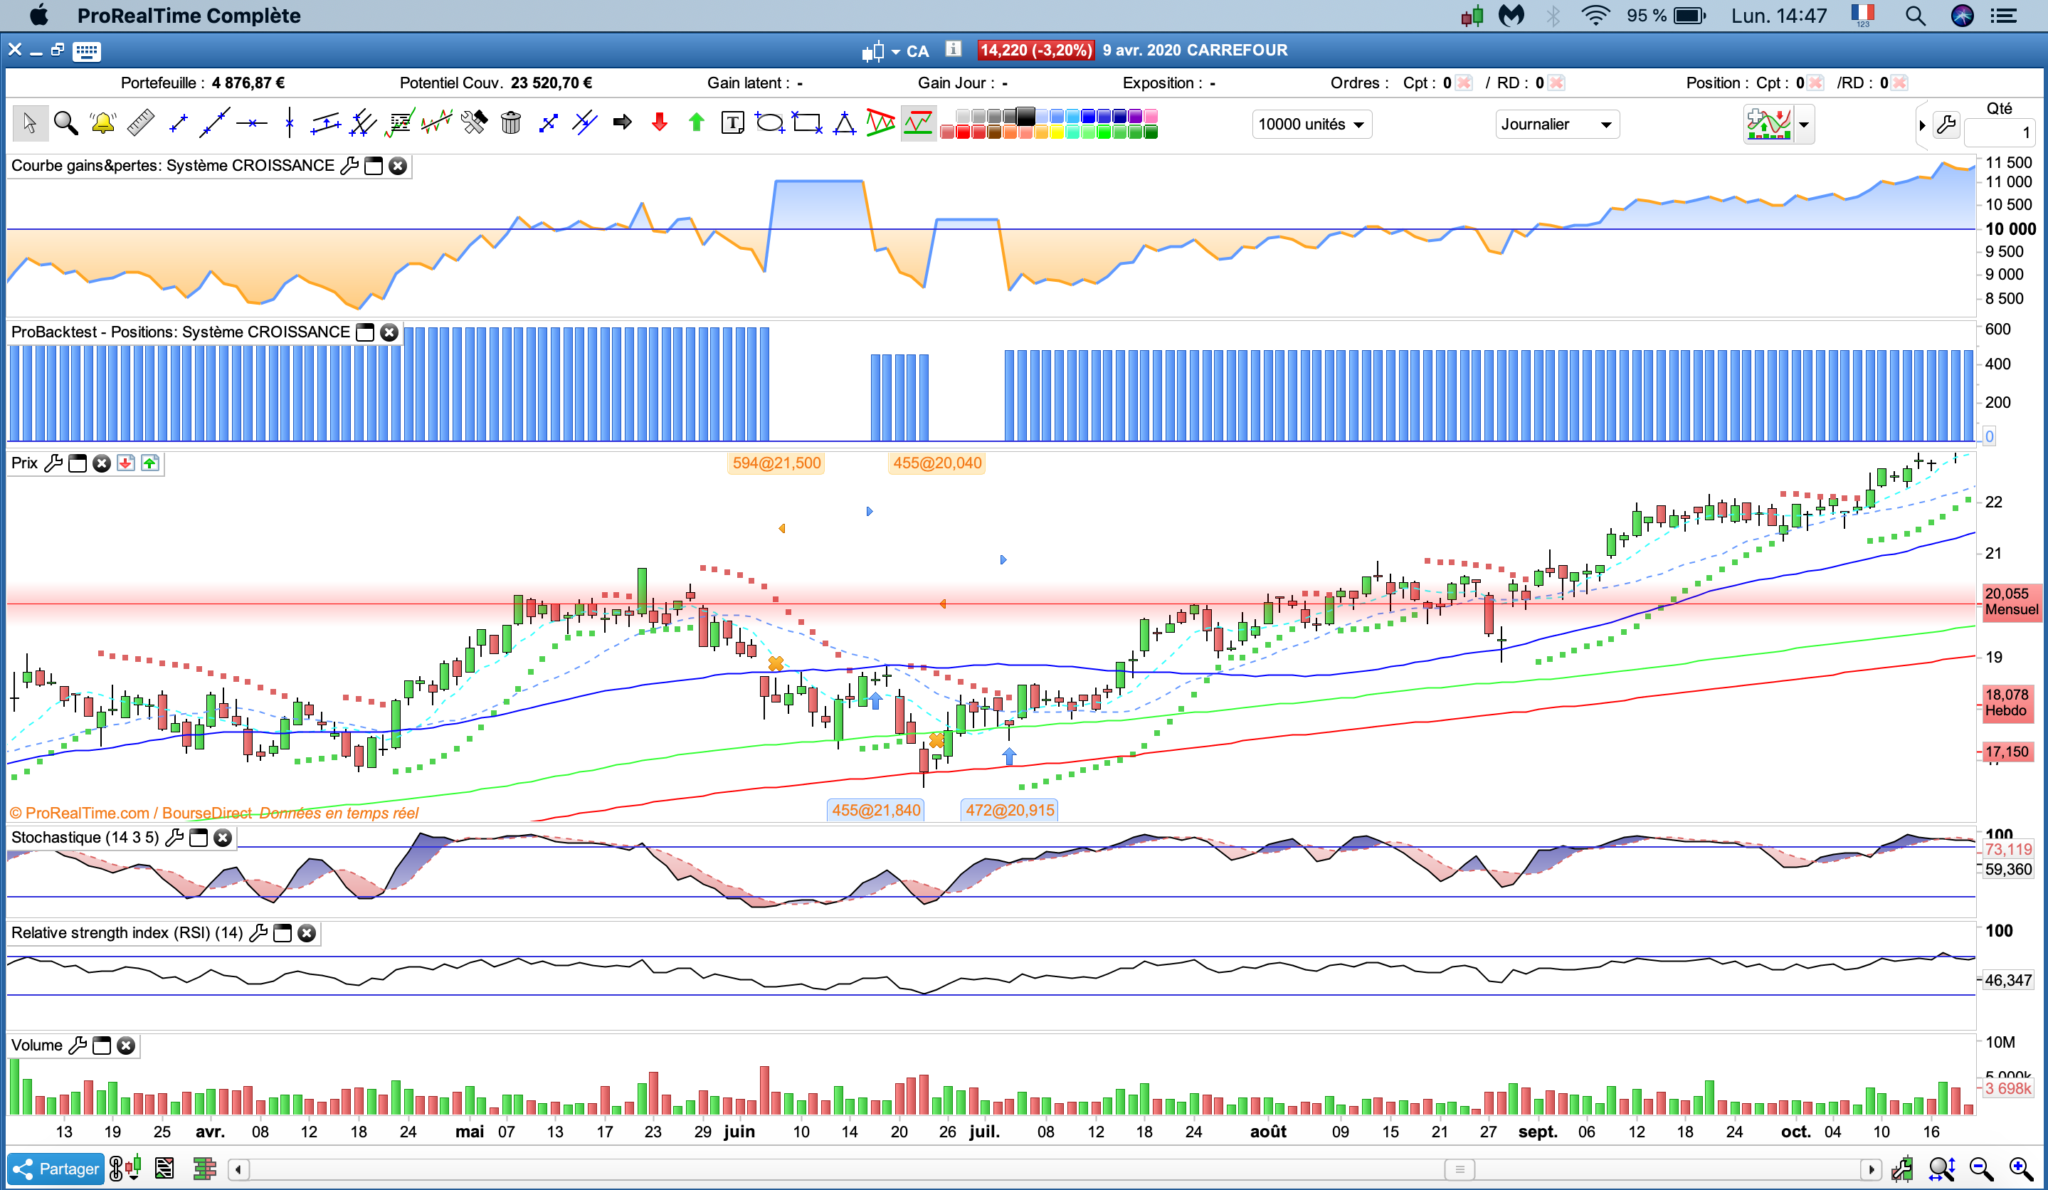Expand the trading system icon dropdown arrow
The width and height of the screenshot is (2048, 1190).
pyautogui.click(x=1804, y=125)
